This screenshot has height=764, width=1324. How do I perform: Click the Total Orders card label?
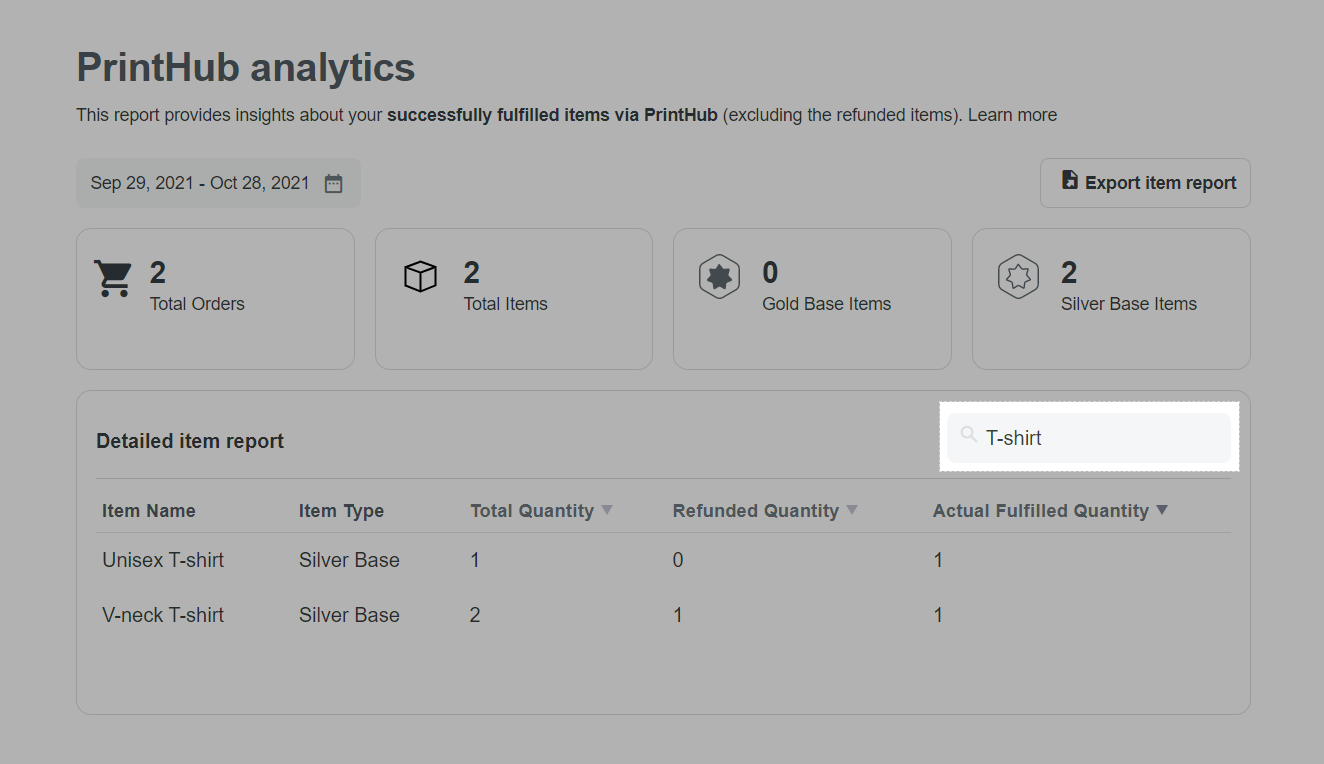pos(197,304)
